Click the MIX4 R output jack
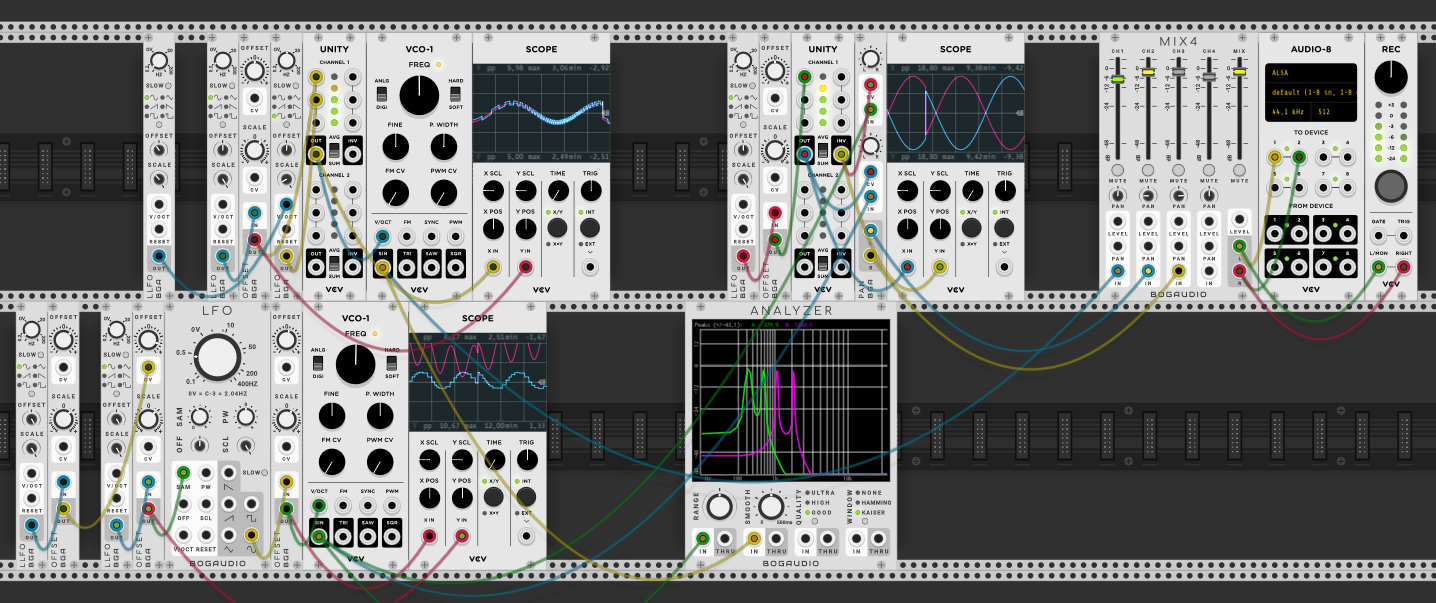The width and height of the screenshot is (1436, 603). point(1240,270)
